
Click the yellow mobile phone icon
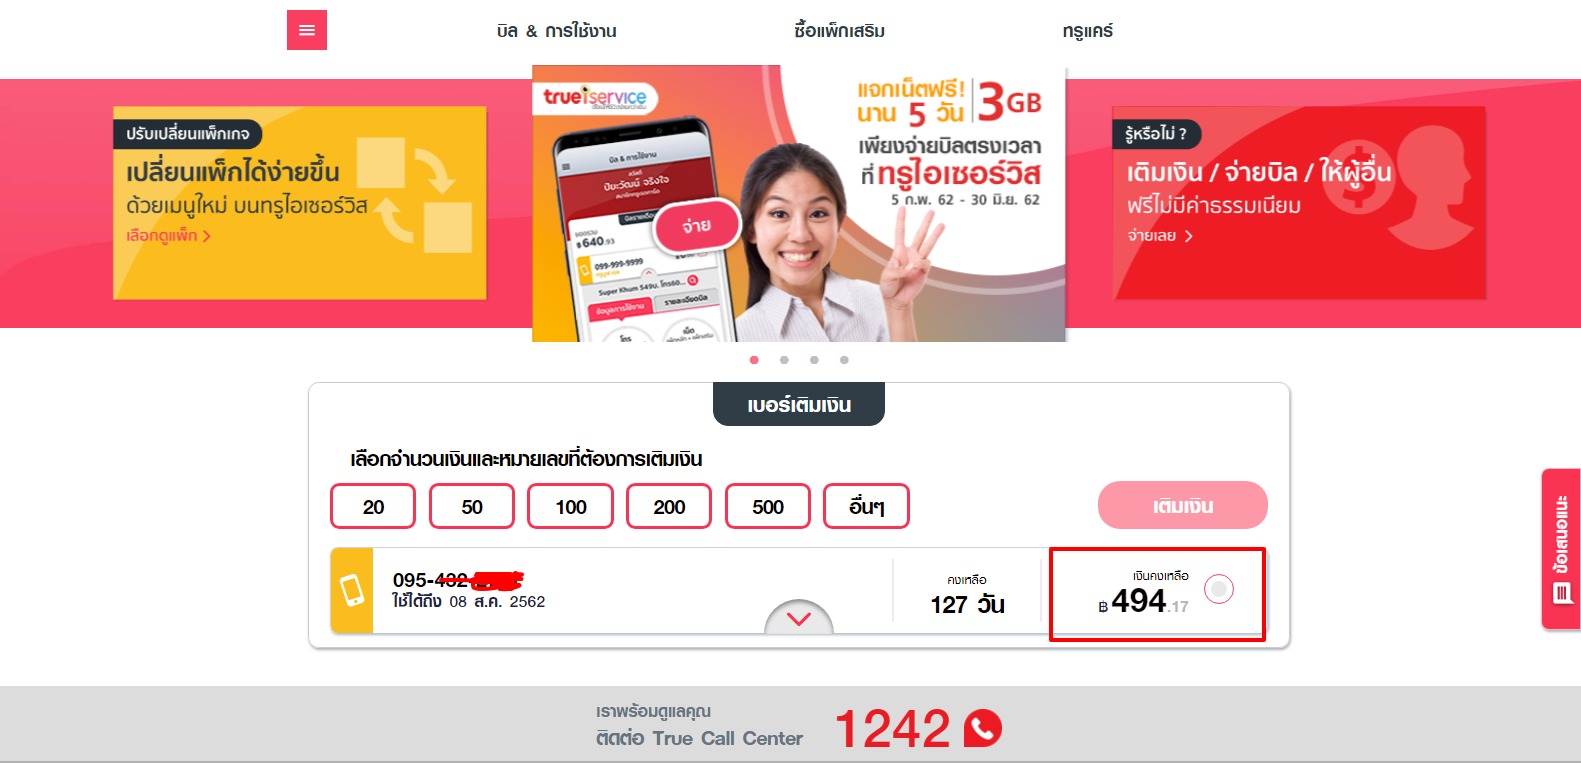[x=352, y=590]
